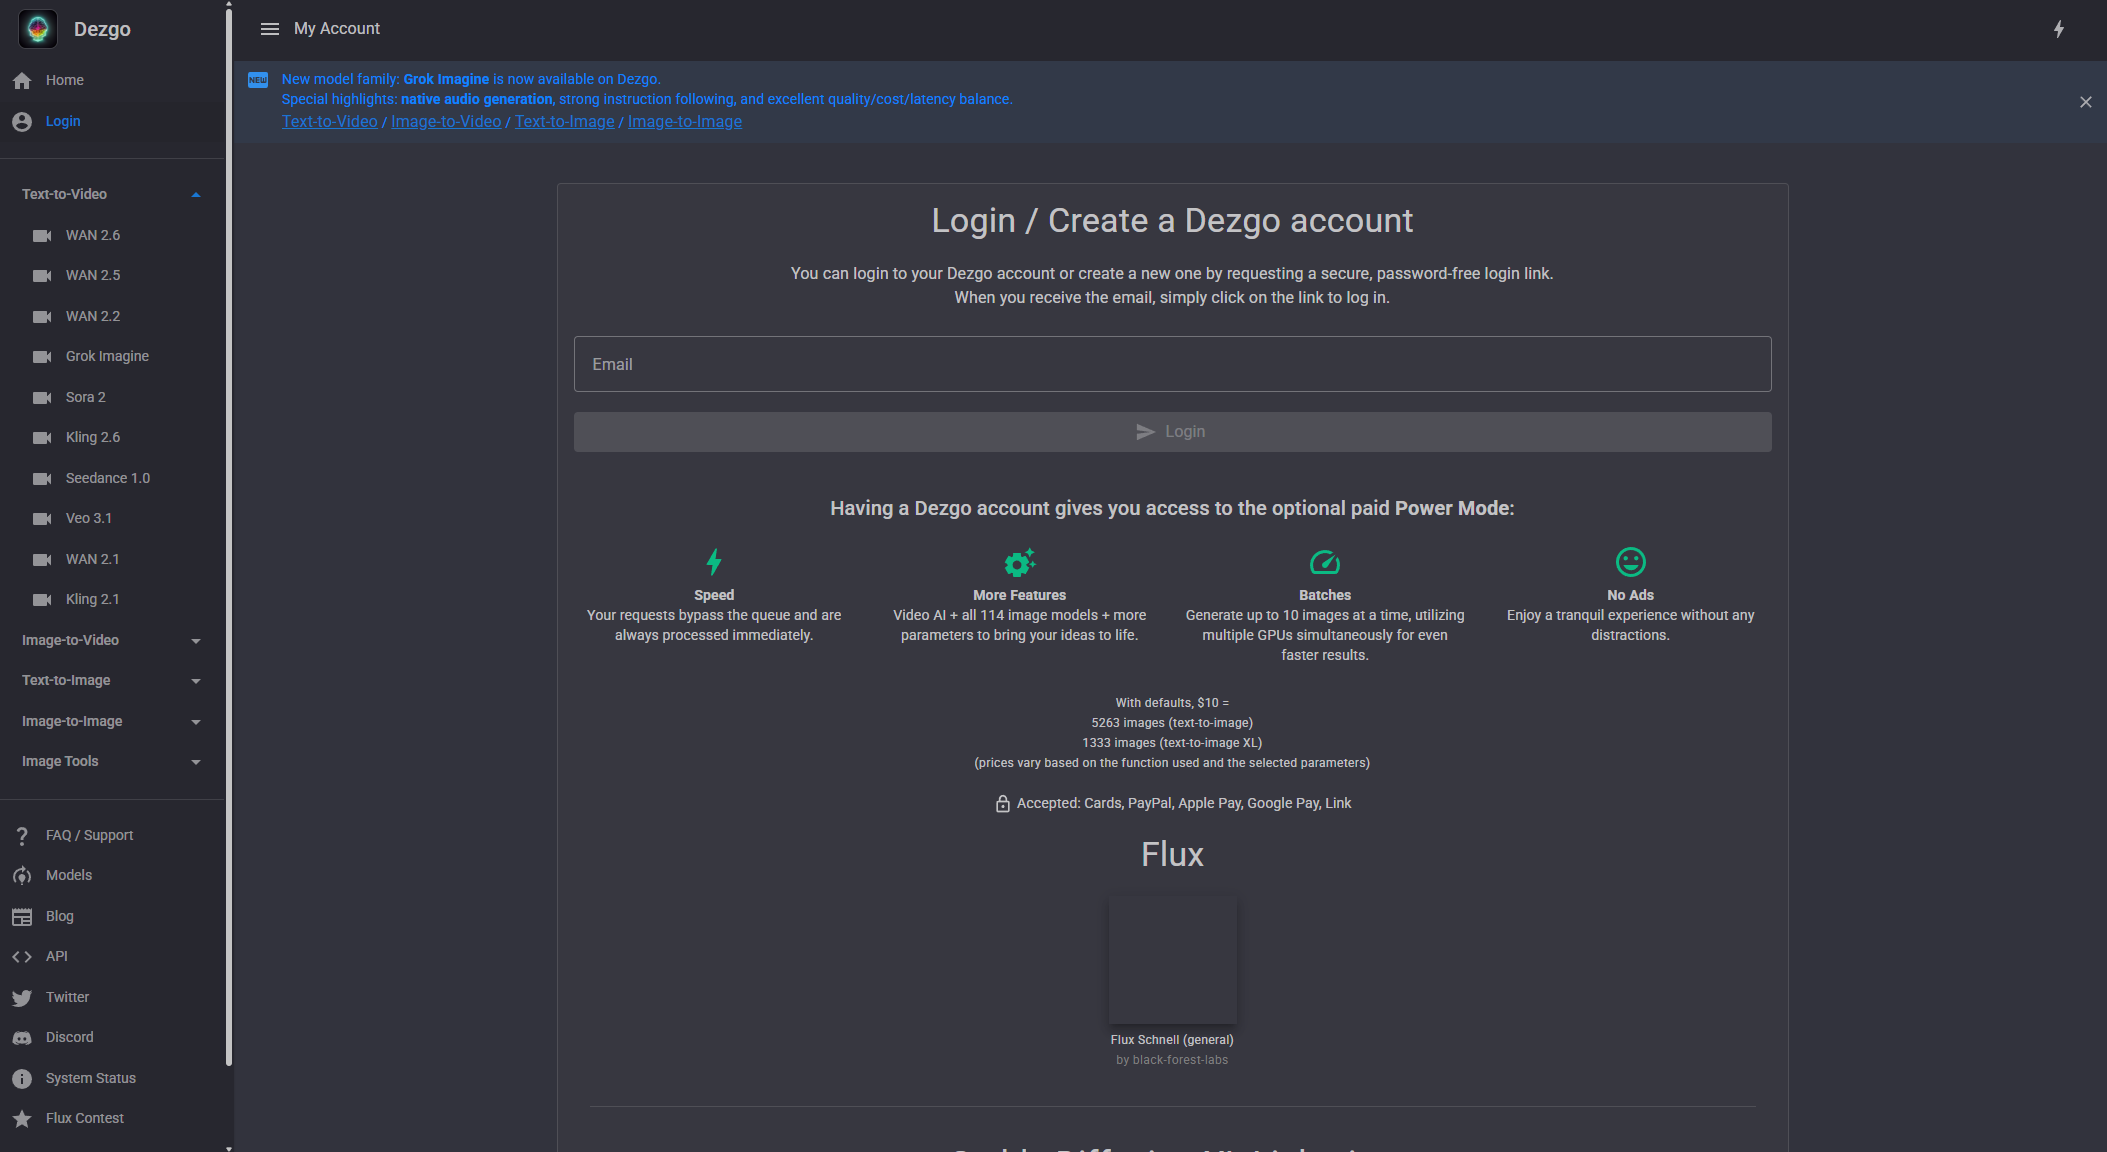Screen dimensions: 2107x1152
Task: Dismiss the Grok Imagine announcement banner
Action: (x=2085, y=101)
